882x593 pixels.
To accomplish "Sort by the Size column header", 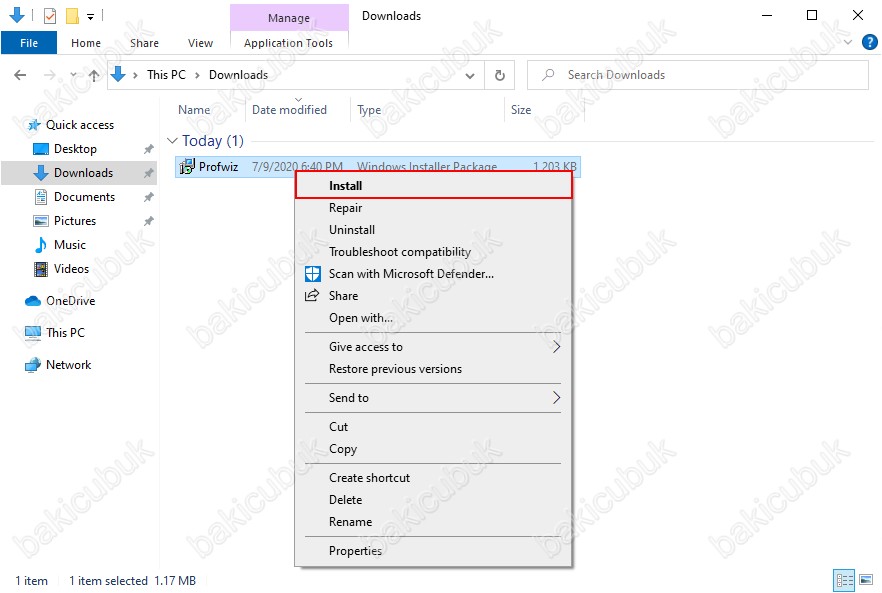I will point(521,110).
